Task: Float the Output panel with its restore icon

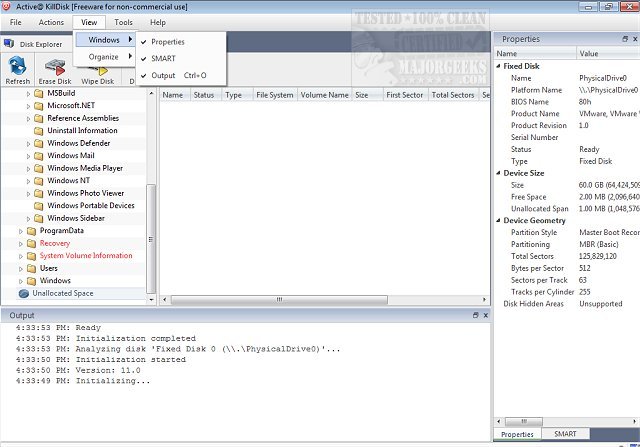Action: (x=476, y=315)
